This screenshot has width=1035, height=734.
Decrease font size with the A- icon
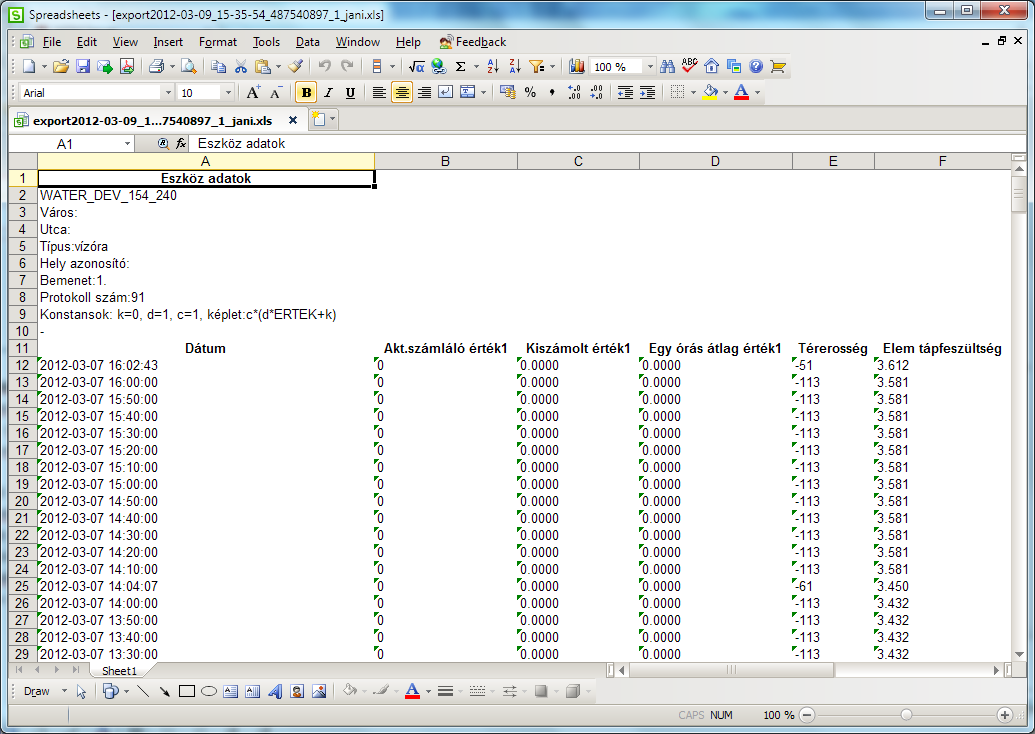click(276, 92)
